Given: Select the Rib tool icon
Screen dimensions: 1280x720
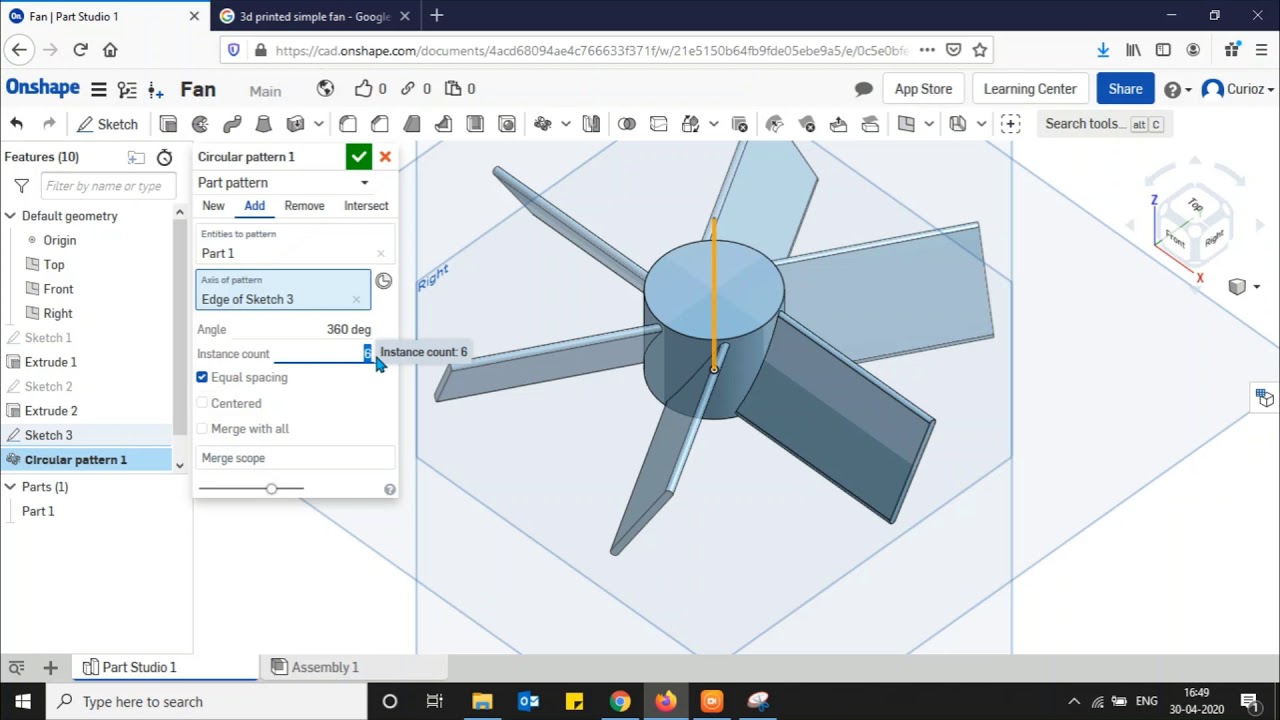Looking at the screenshot, I should click(443, 124).
